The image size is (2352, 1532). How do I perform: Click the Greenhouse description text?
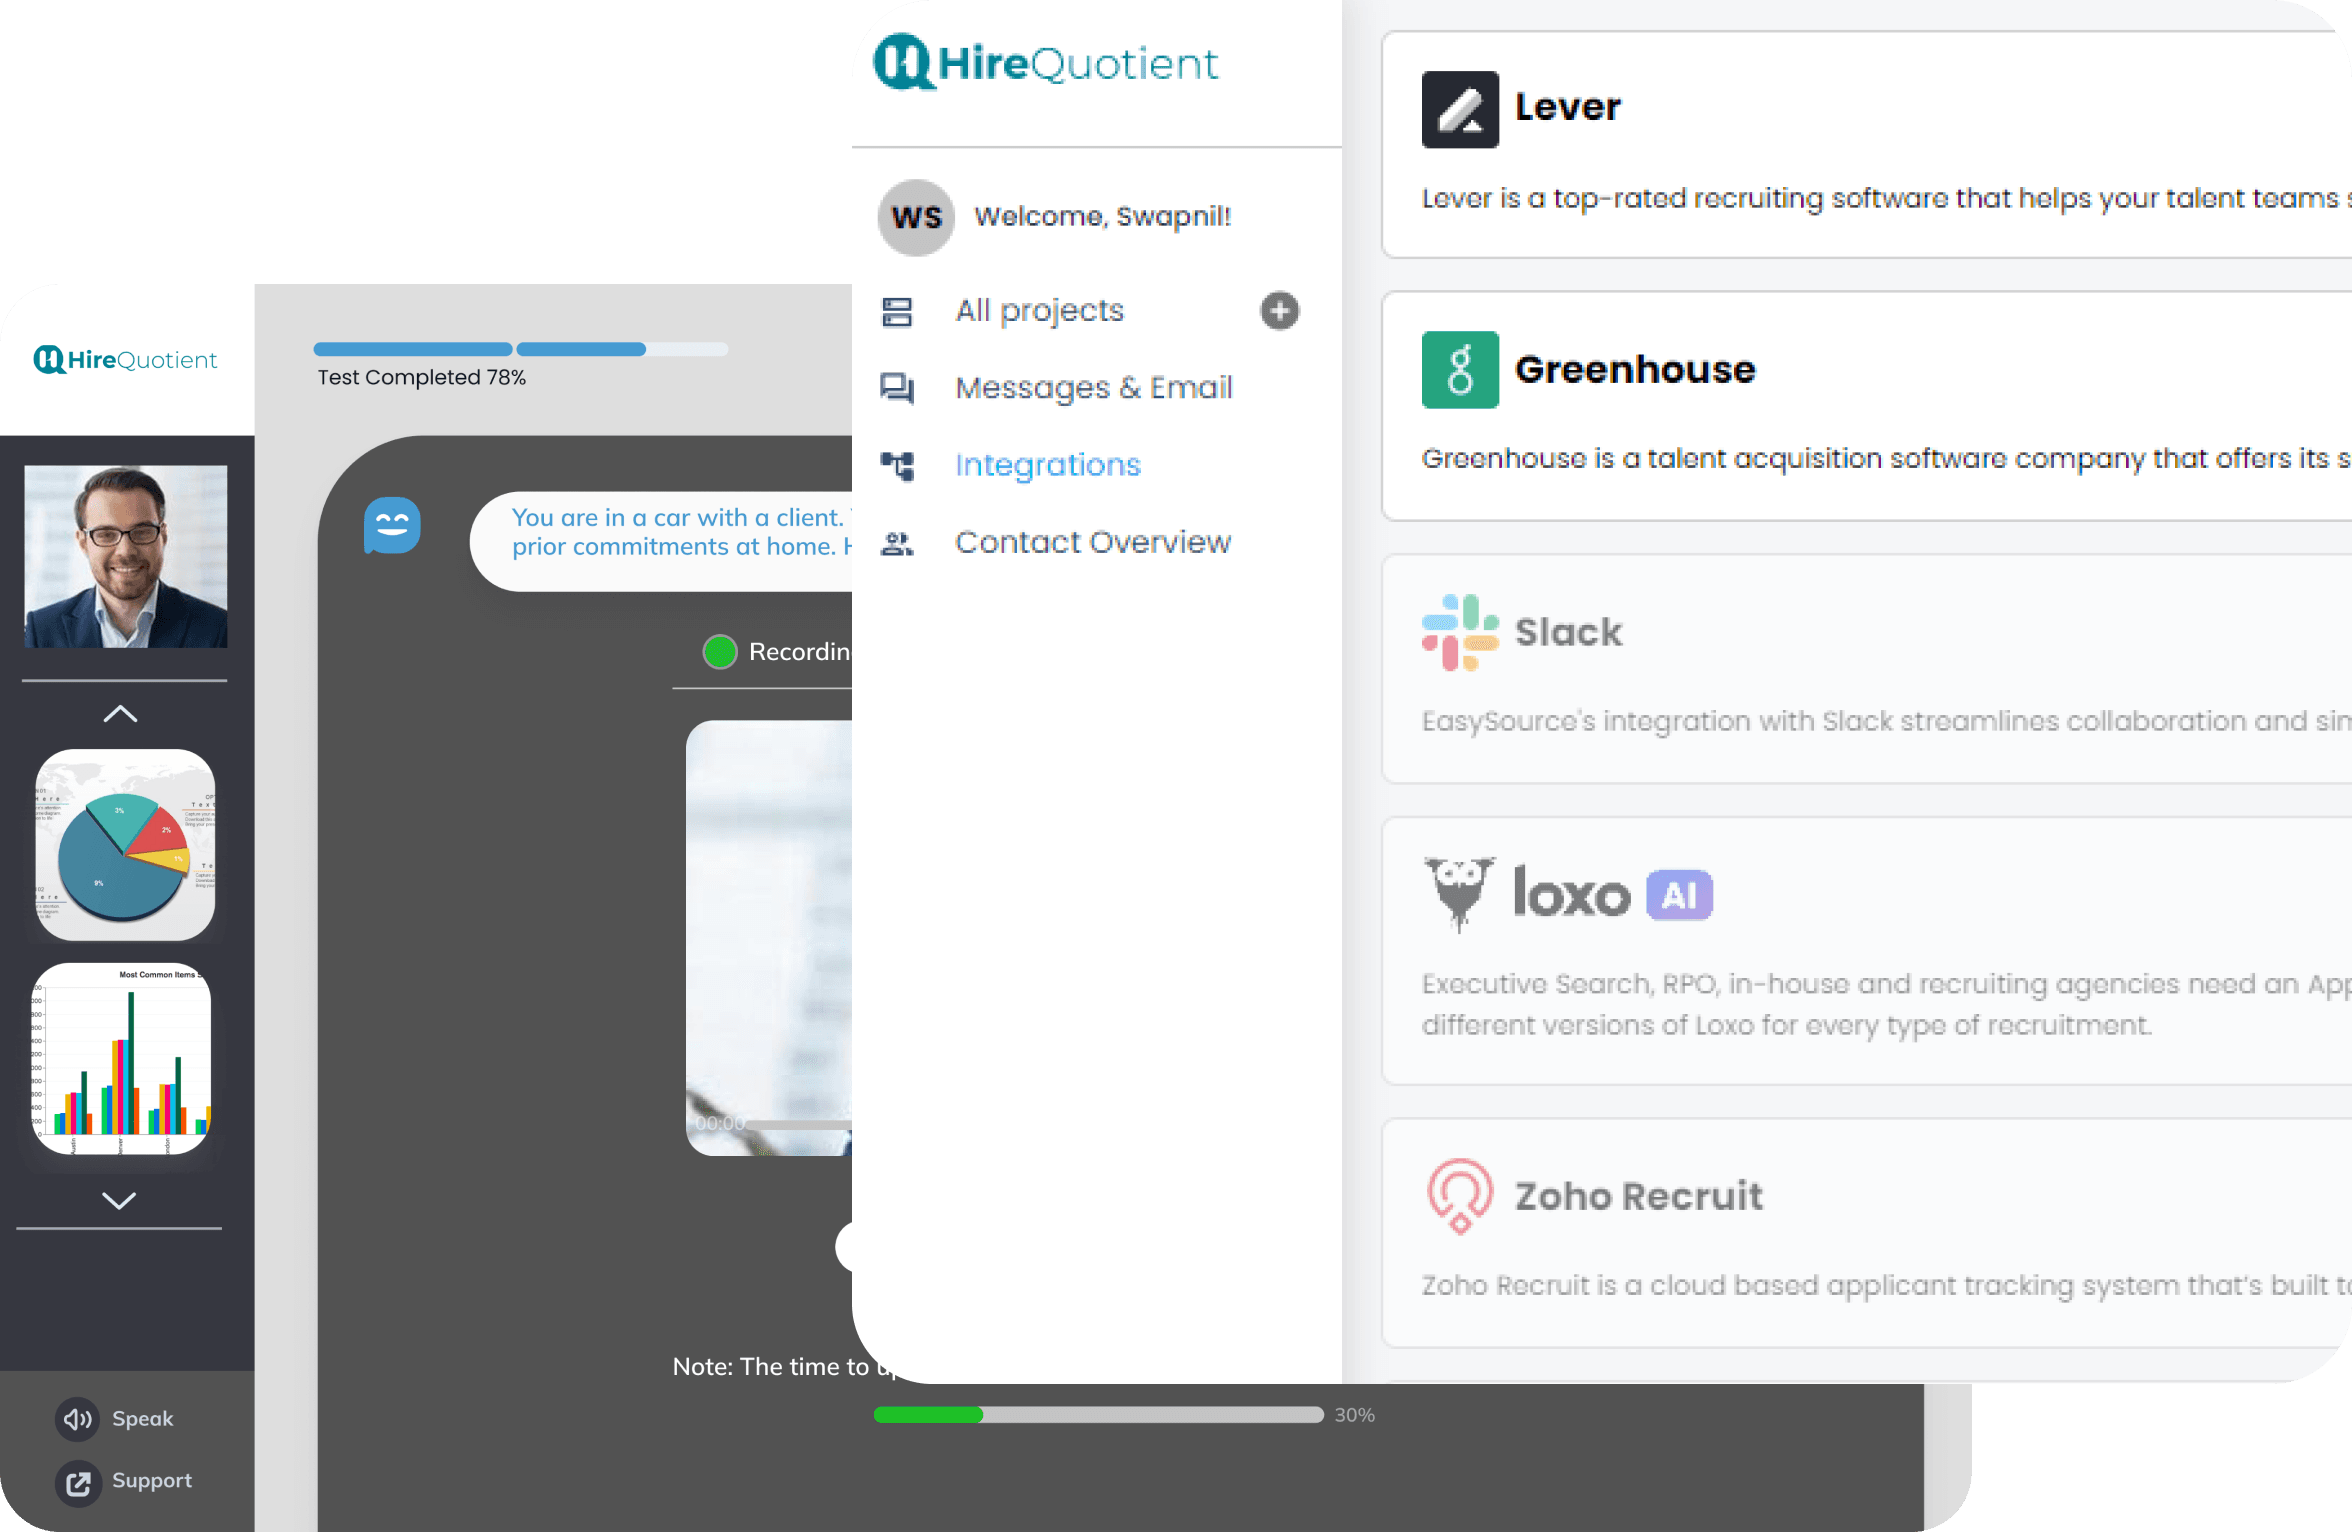[1886, 458]
